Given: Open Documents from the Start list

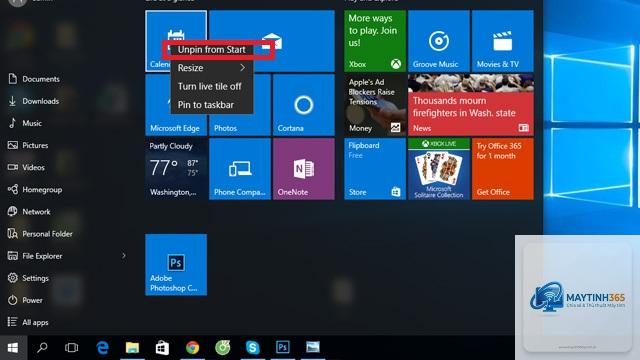Looking at the screenshot, I should coord(34,79).
